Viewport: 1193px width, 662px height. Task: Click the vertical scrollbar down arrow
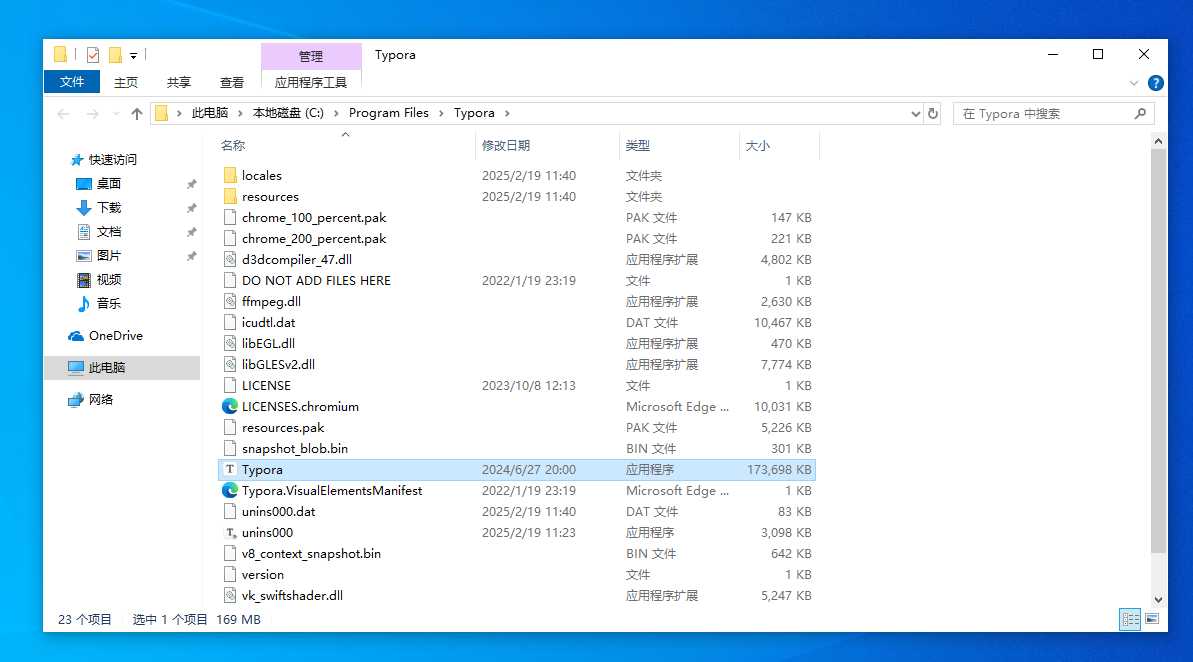pos(1159,600)
